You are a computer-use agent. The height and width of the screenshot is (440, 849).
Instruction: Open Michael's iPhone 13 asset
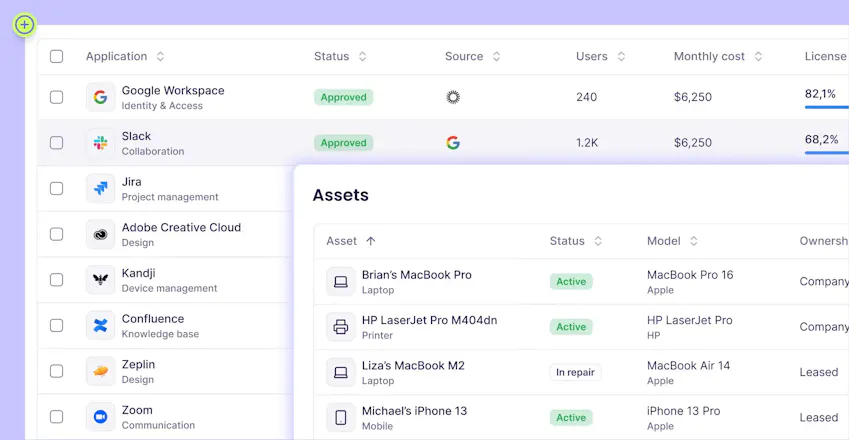click(x=414, y=411)
